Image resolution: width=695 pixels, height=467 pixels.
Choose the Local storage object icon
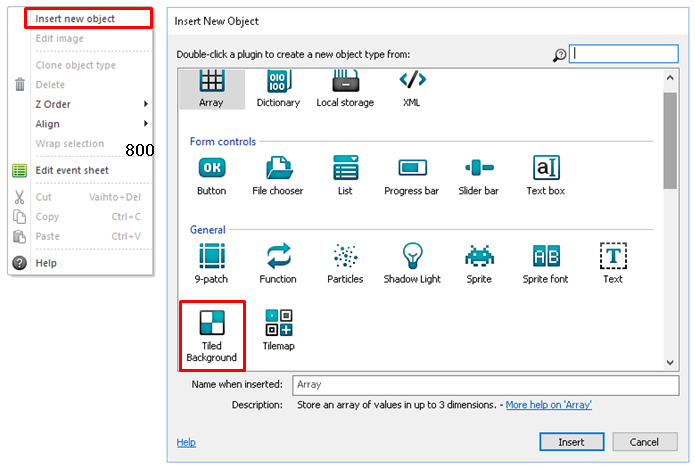[x=345, y=82]
